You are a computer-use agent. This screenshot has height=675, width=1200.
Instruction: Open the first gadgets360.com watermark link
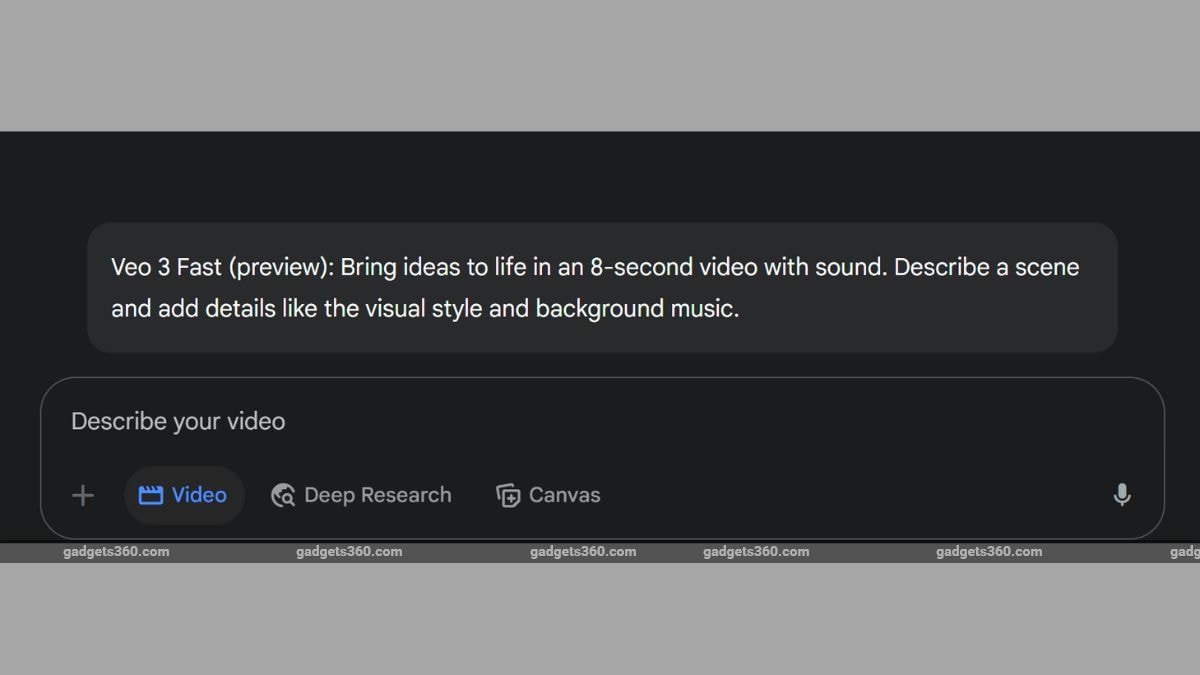point(116,552)
